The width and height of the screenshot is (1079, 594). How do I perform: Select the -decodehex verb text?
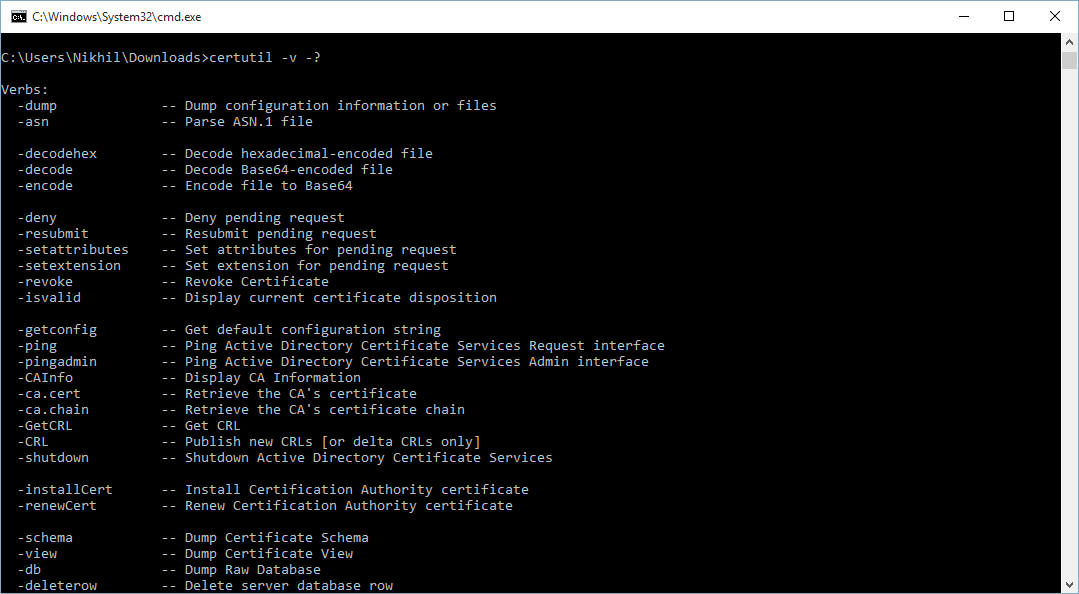click(x=57, y=153)
